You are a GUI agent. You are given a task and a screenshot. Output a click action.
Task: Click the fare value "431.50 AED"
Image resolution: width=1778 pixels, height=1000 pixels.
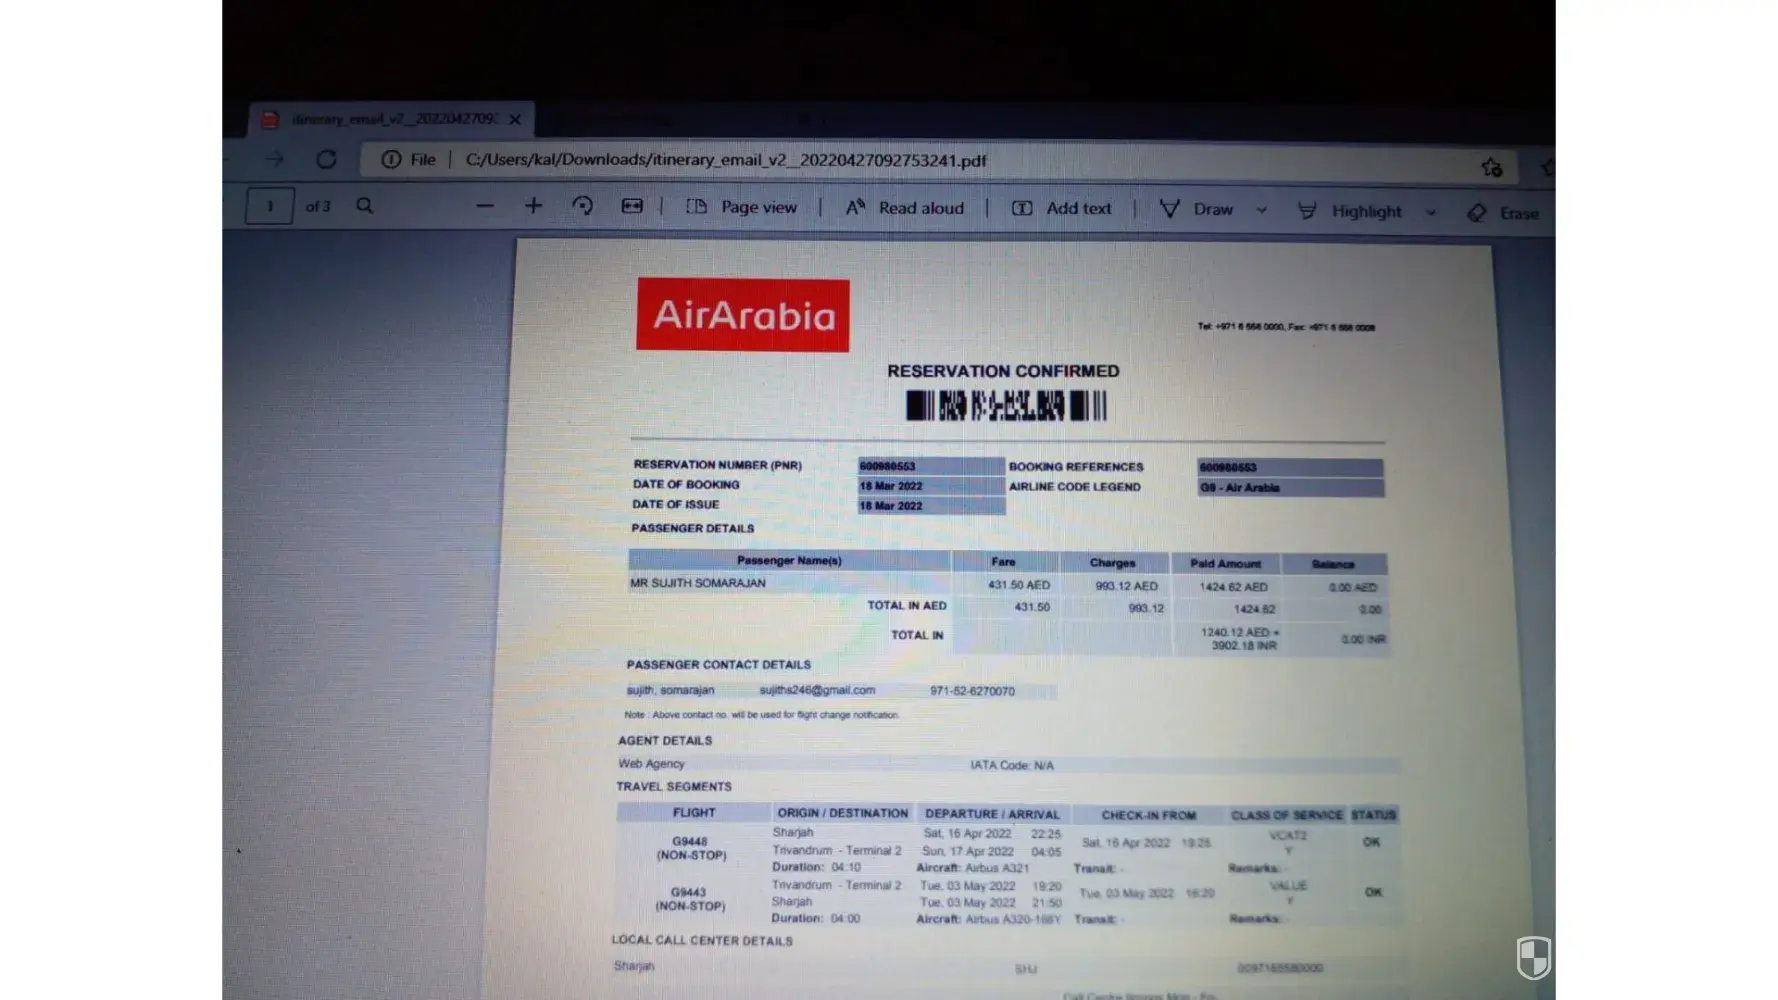point(1019,585)
